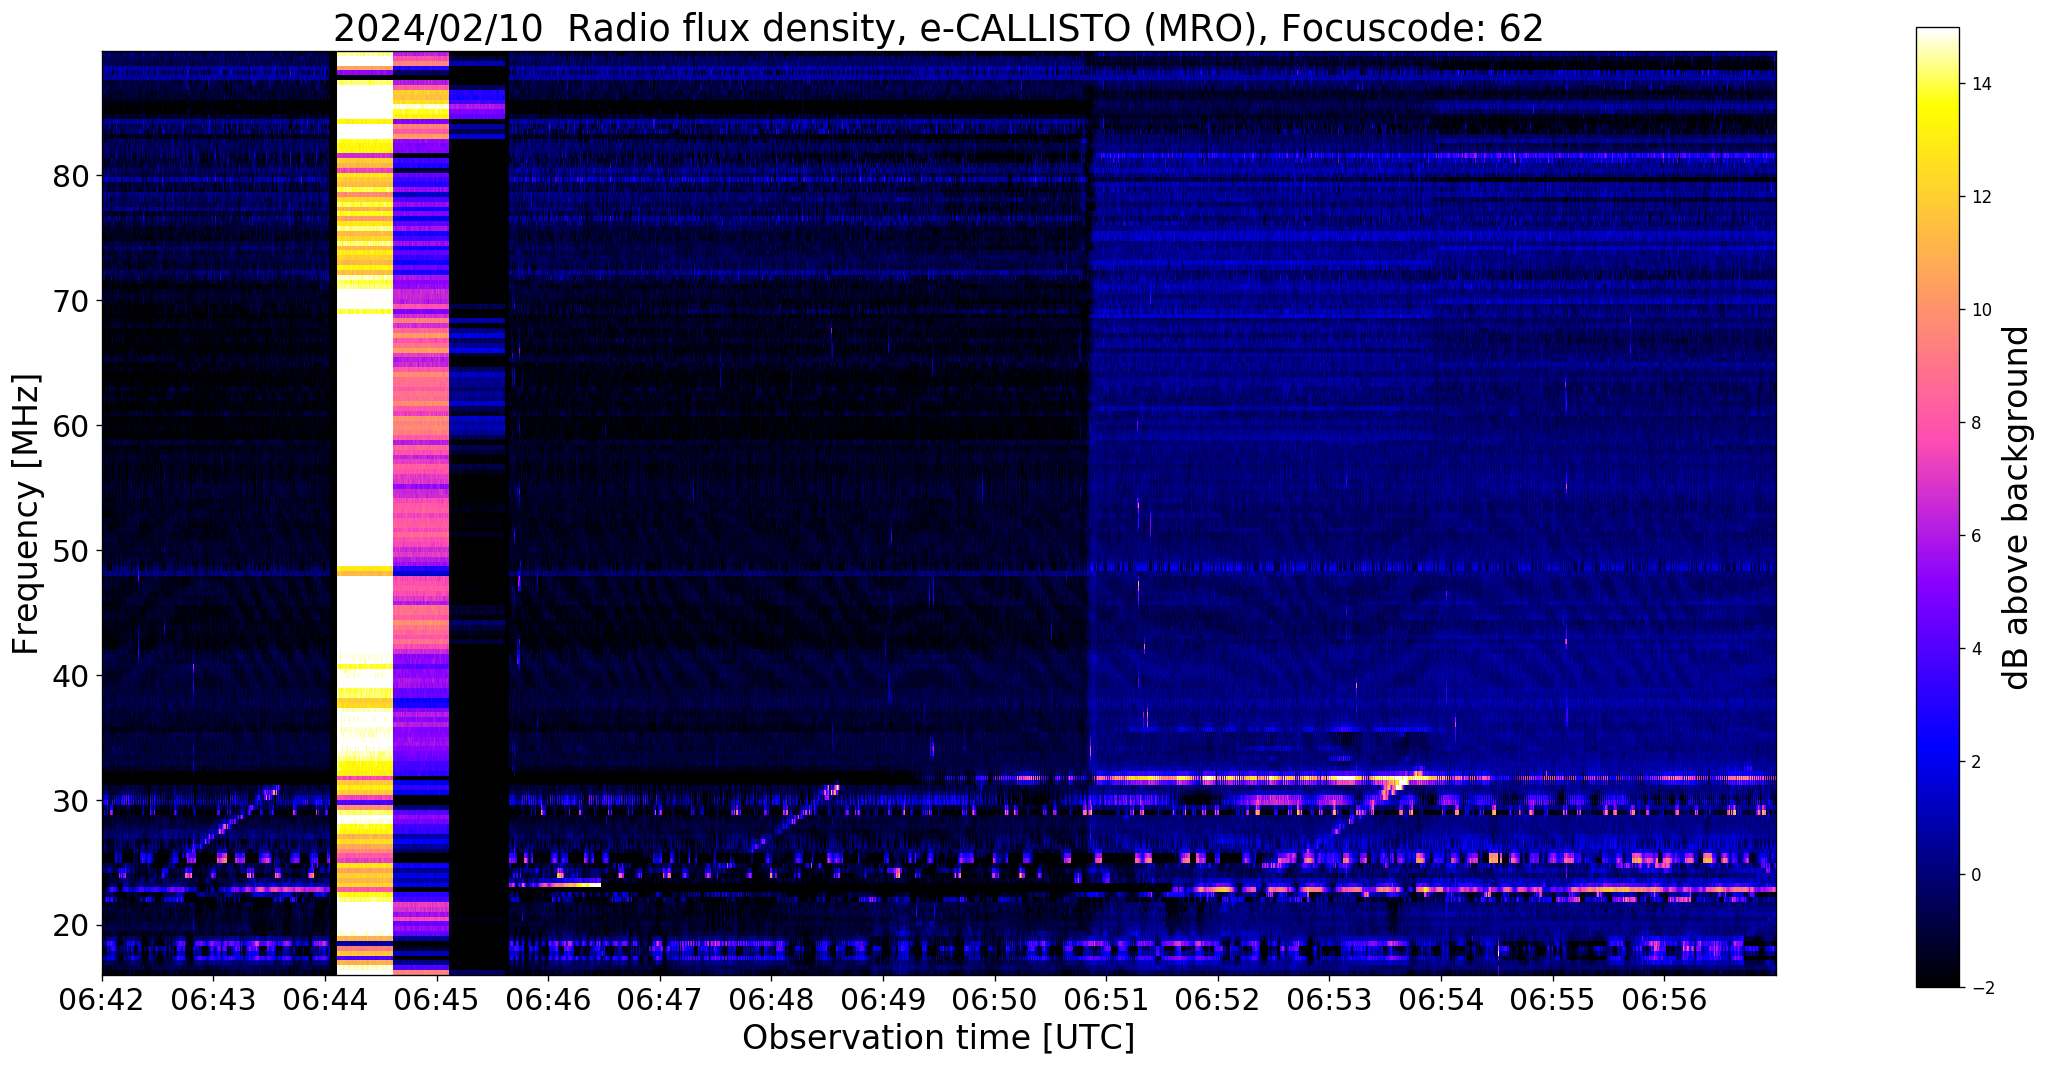The width and height of the screenshot is (2047, 1067).
Task: Click the 06:54 time tick label
Action: point(1441,1000)
